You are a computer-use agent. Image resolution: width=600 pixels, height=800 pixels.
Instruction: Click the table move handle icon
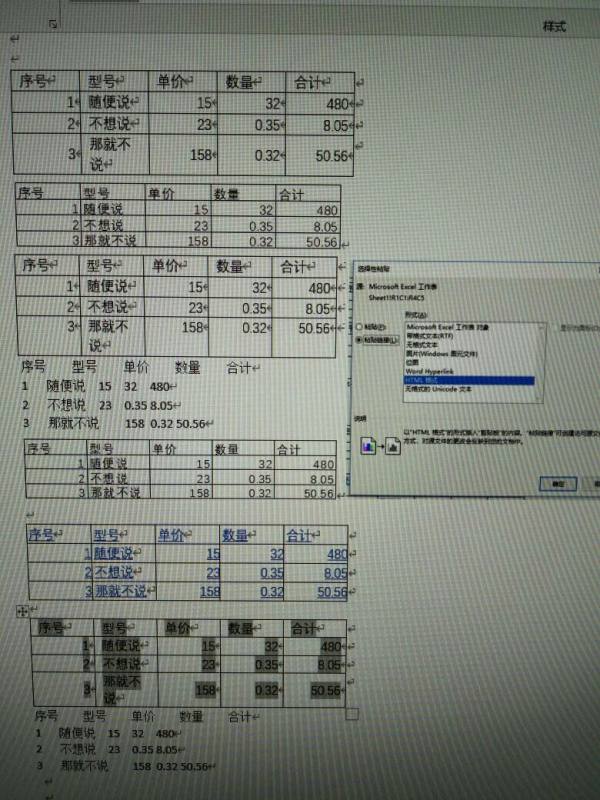22,611
